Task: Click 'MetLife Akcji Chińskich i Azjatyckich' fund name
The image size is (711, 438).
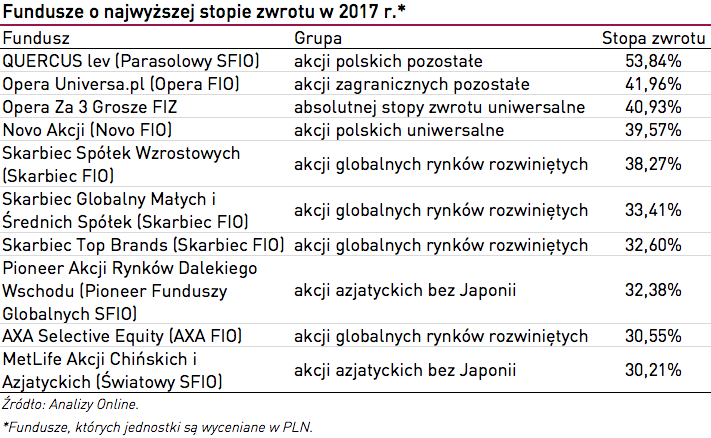Action: pos(112,370)
